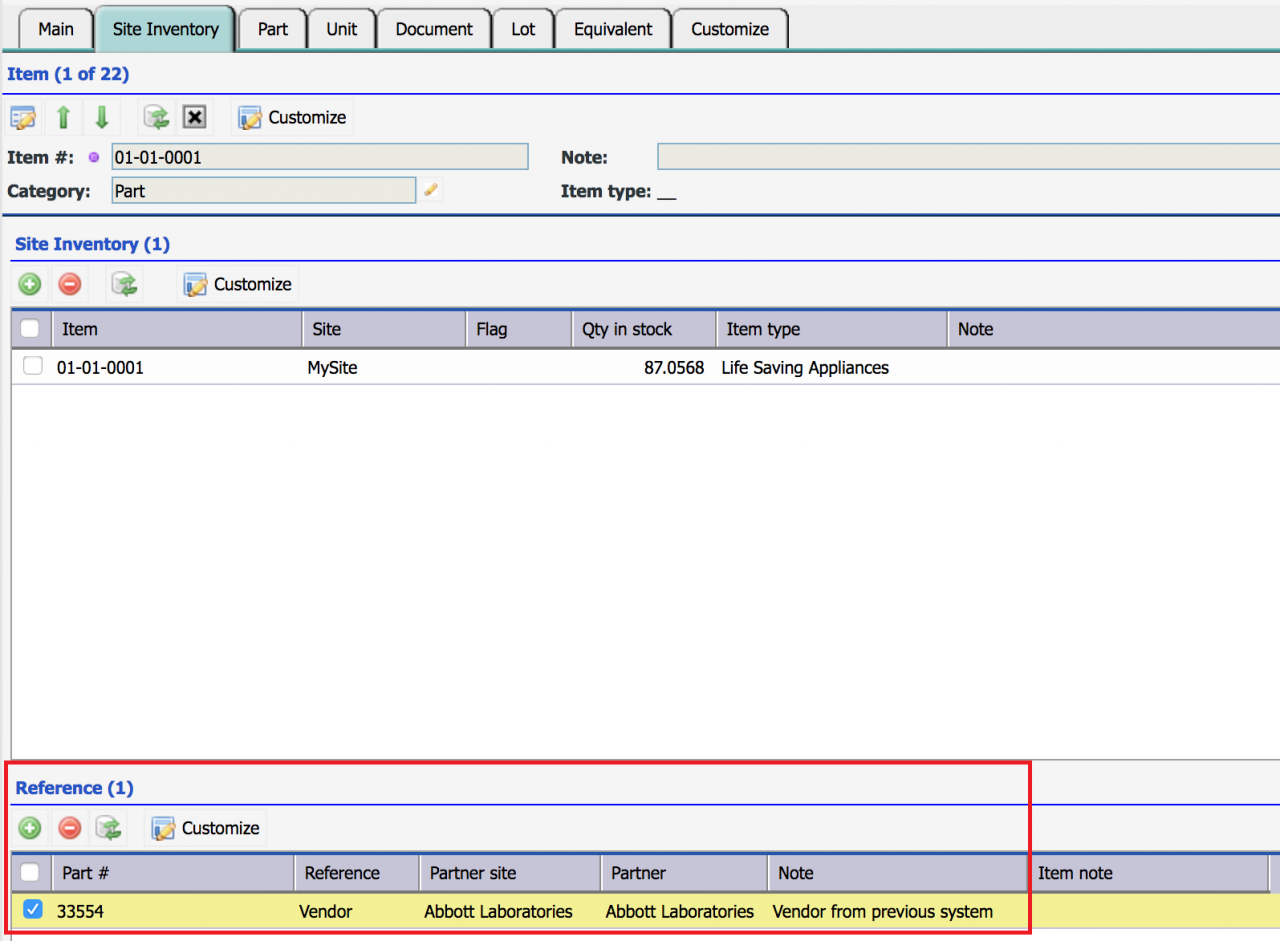Add a new Reference record
Image resolution: width=1280 pixels, height=941 pixels.
[x=30, y=828]
